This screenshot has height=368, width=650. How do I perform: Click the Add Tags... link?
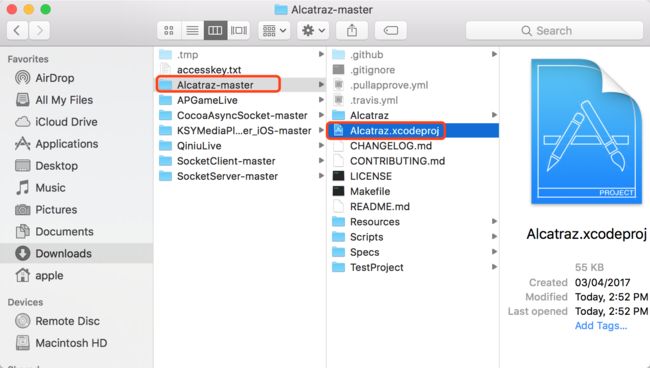click(601, 326)
